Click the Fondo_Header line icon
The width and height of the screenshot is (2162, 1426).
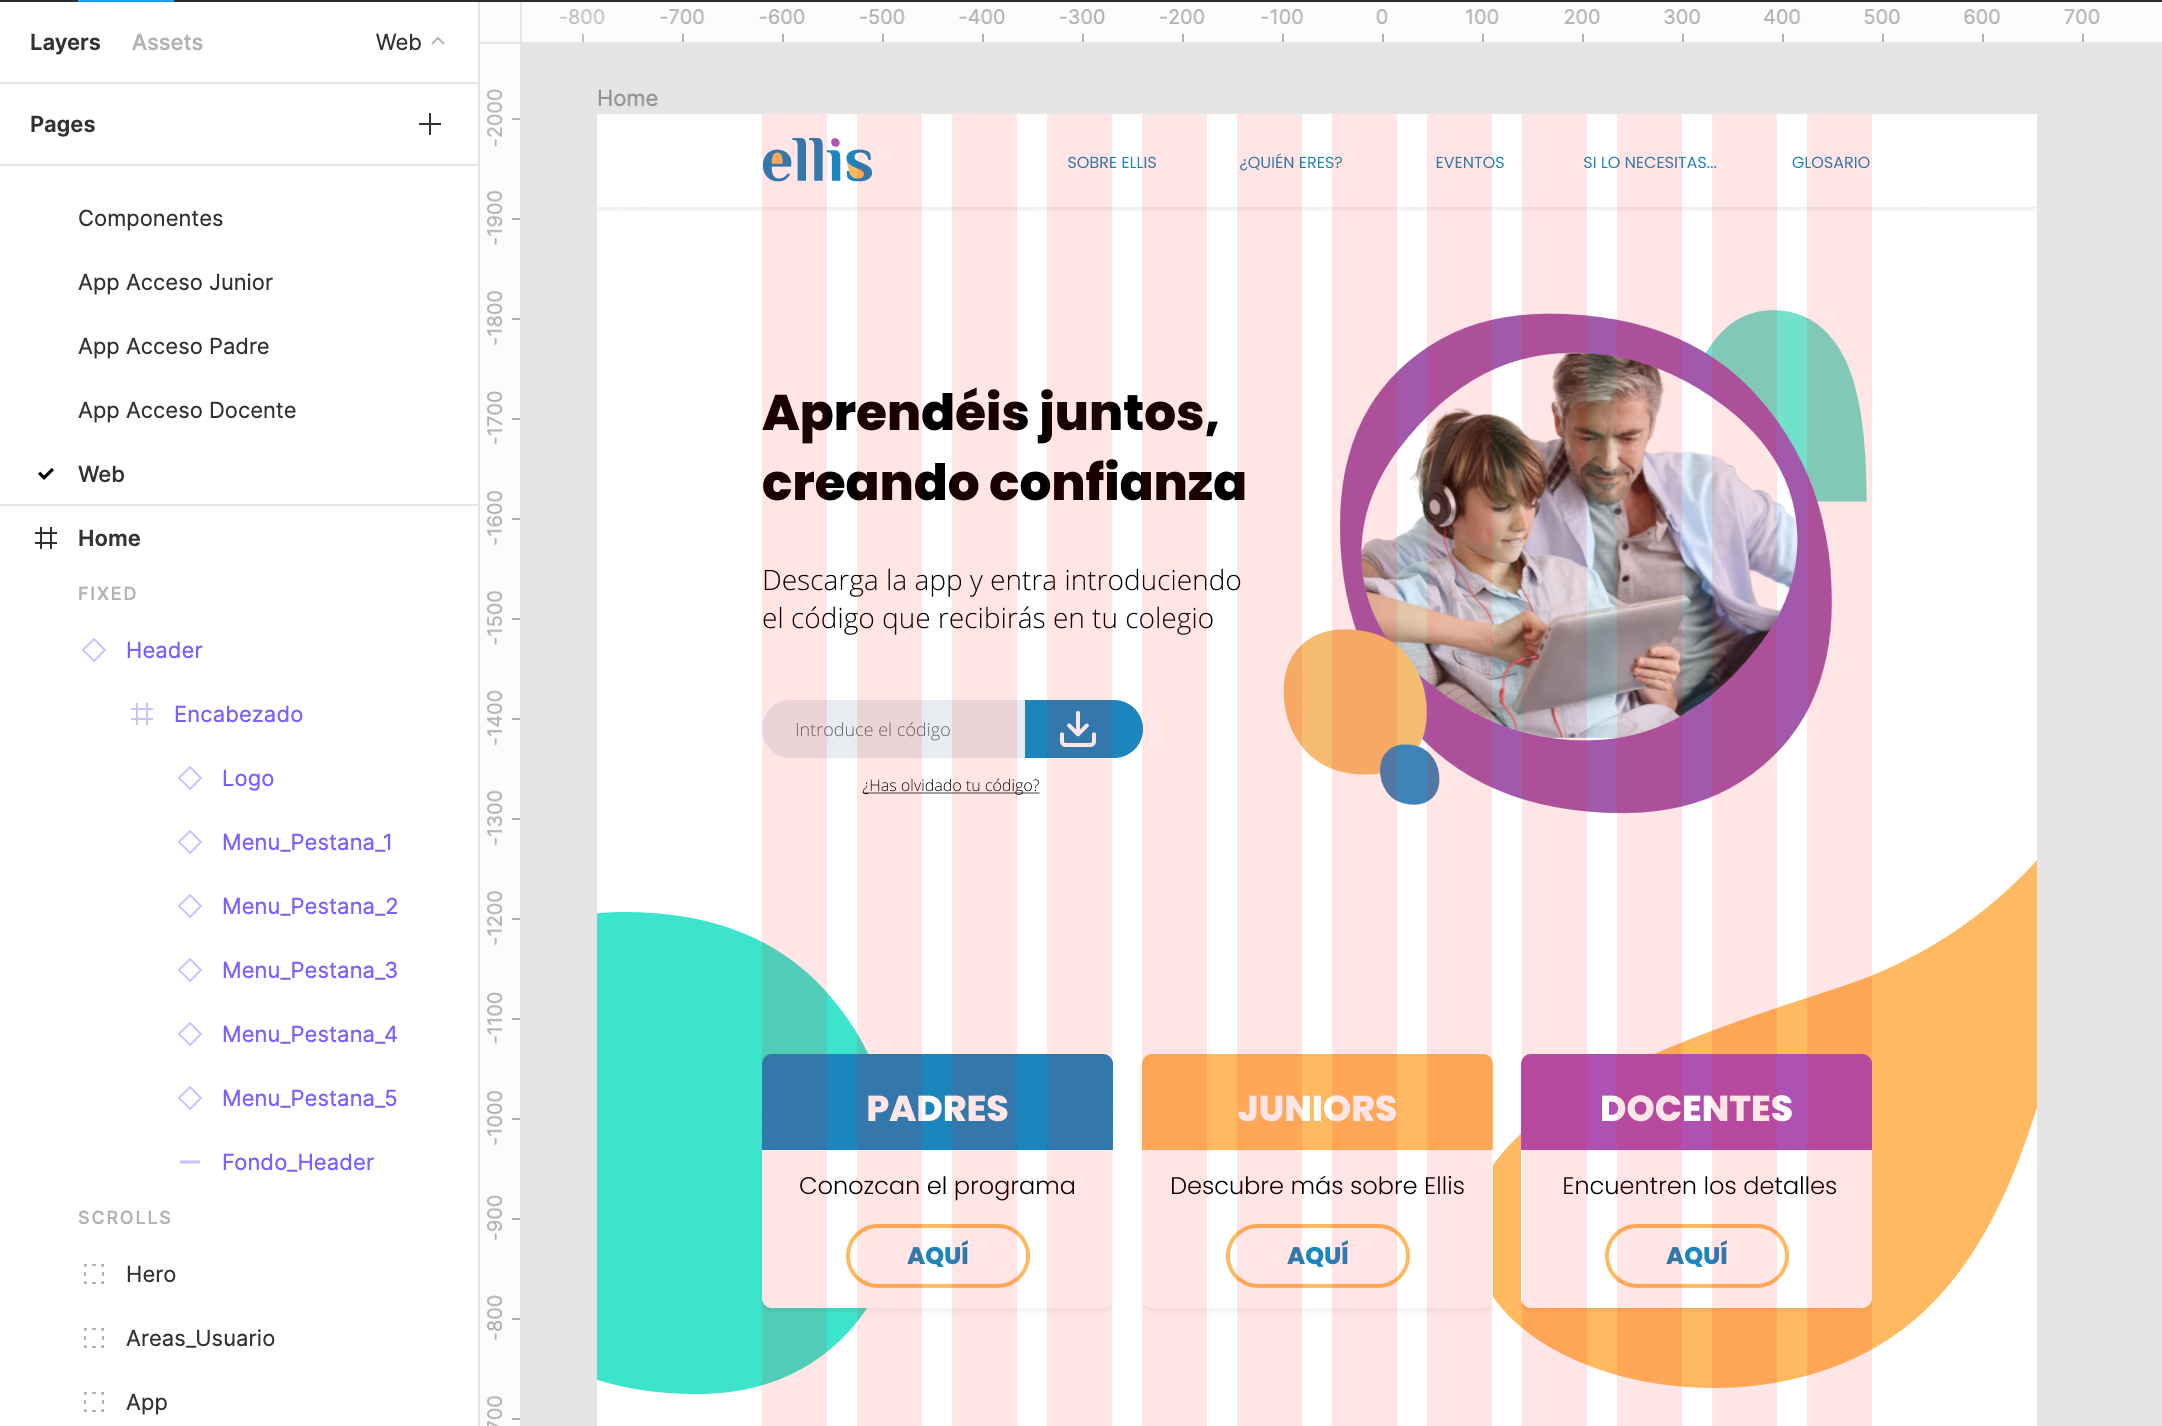(190, 1162)
